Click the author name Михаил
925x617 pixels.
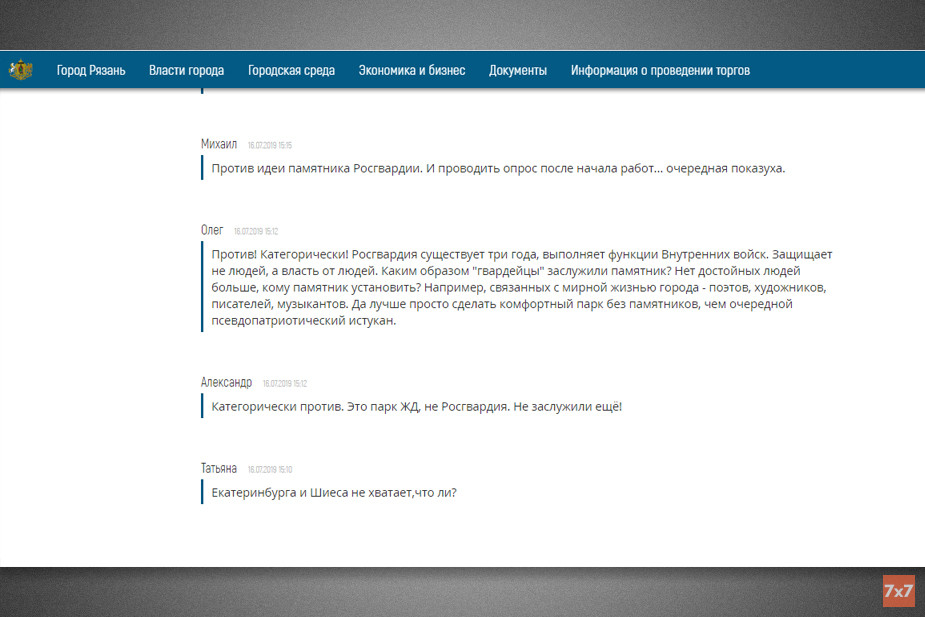[x=219, y=144]
